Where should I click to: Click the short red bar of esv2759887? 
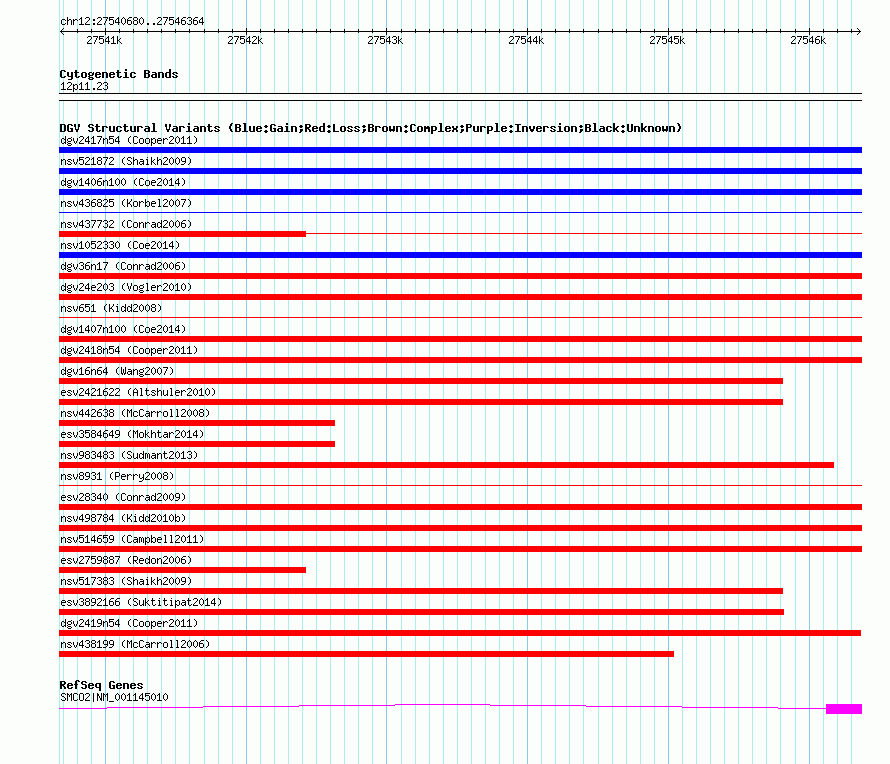(182, 570)
